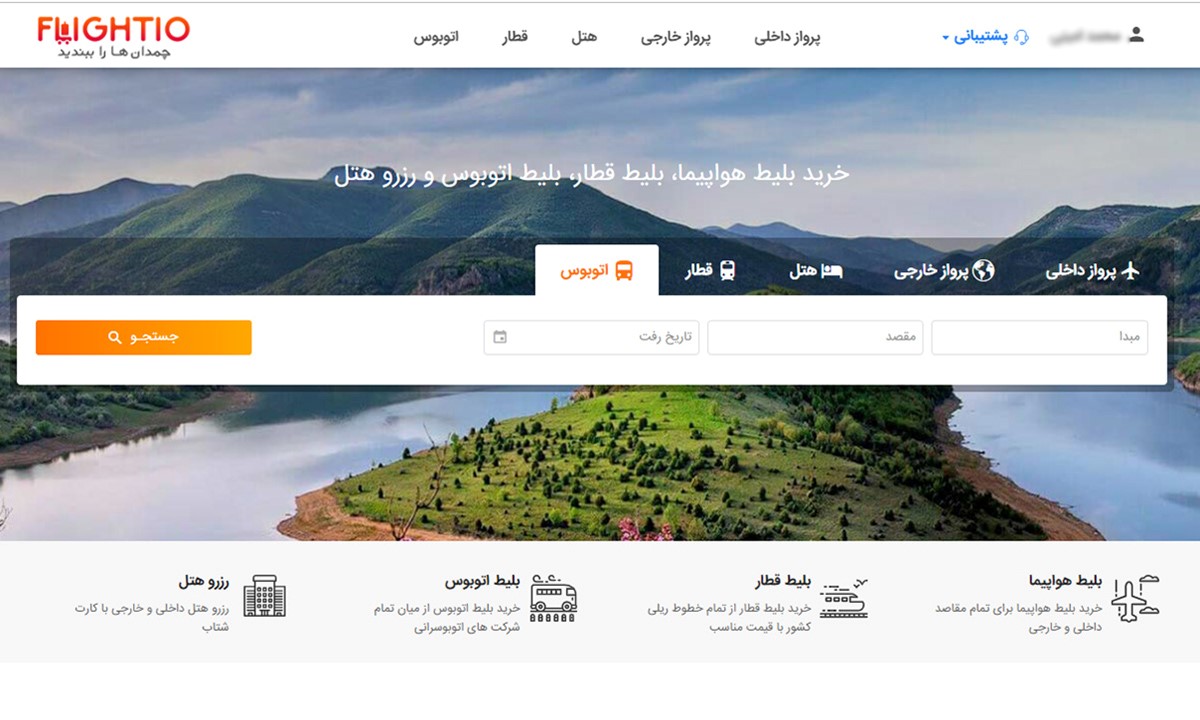Click the airplane icon beside بلیط هواپیما
The width and height of the screenshot is (1200, 720).
(x=1135, y=599)
